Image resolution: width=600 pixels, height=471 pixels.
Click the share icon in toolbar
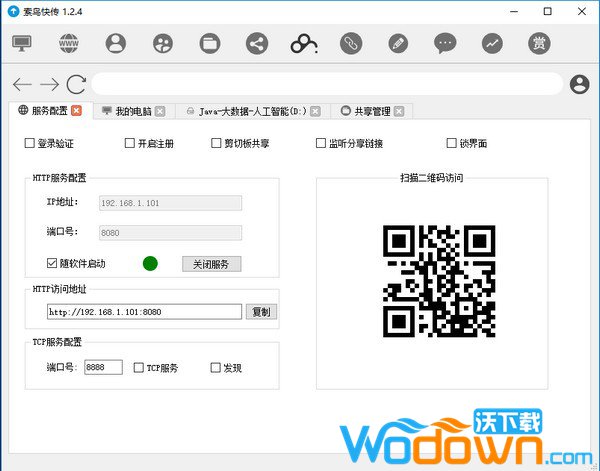click(x=257, y=43)
